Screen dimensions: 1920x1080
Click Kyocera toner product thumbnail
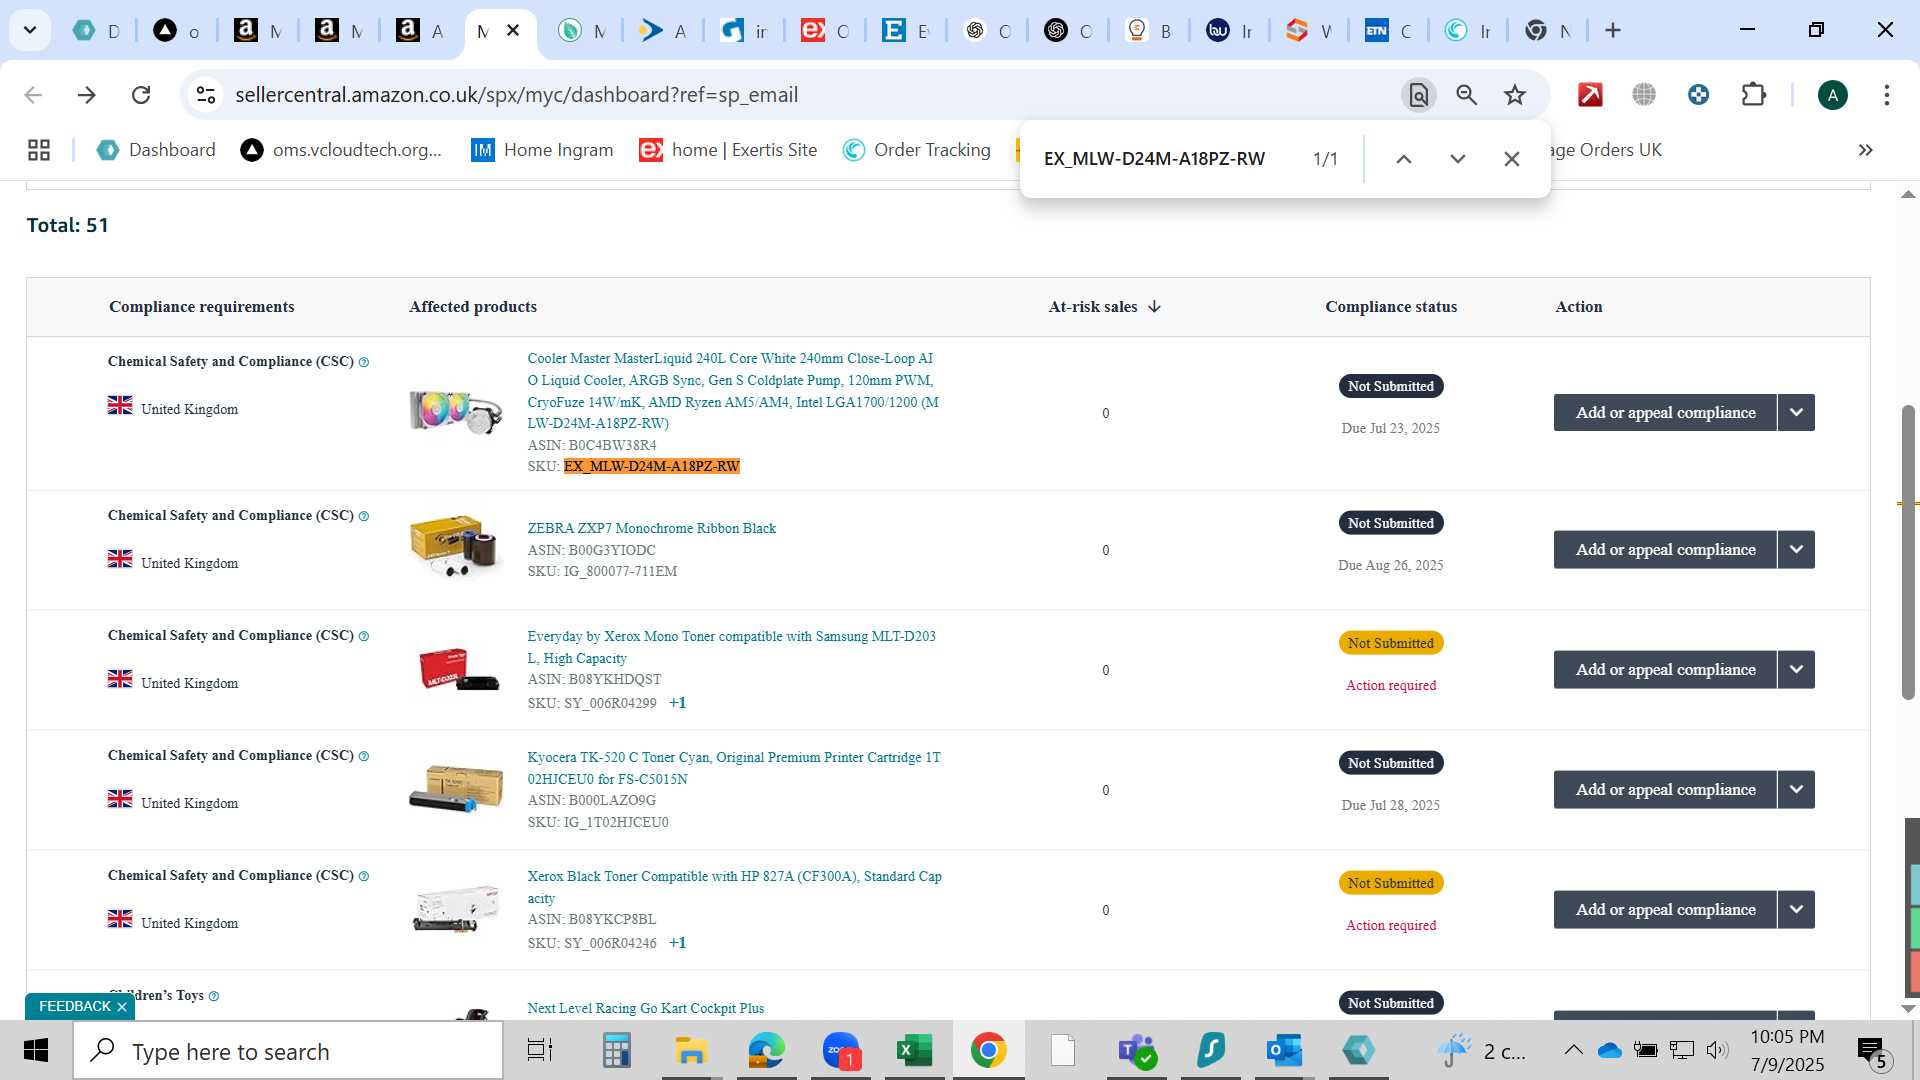pos(456,789)
